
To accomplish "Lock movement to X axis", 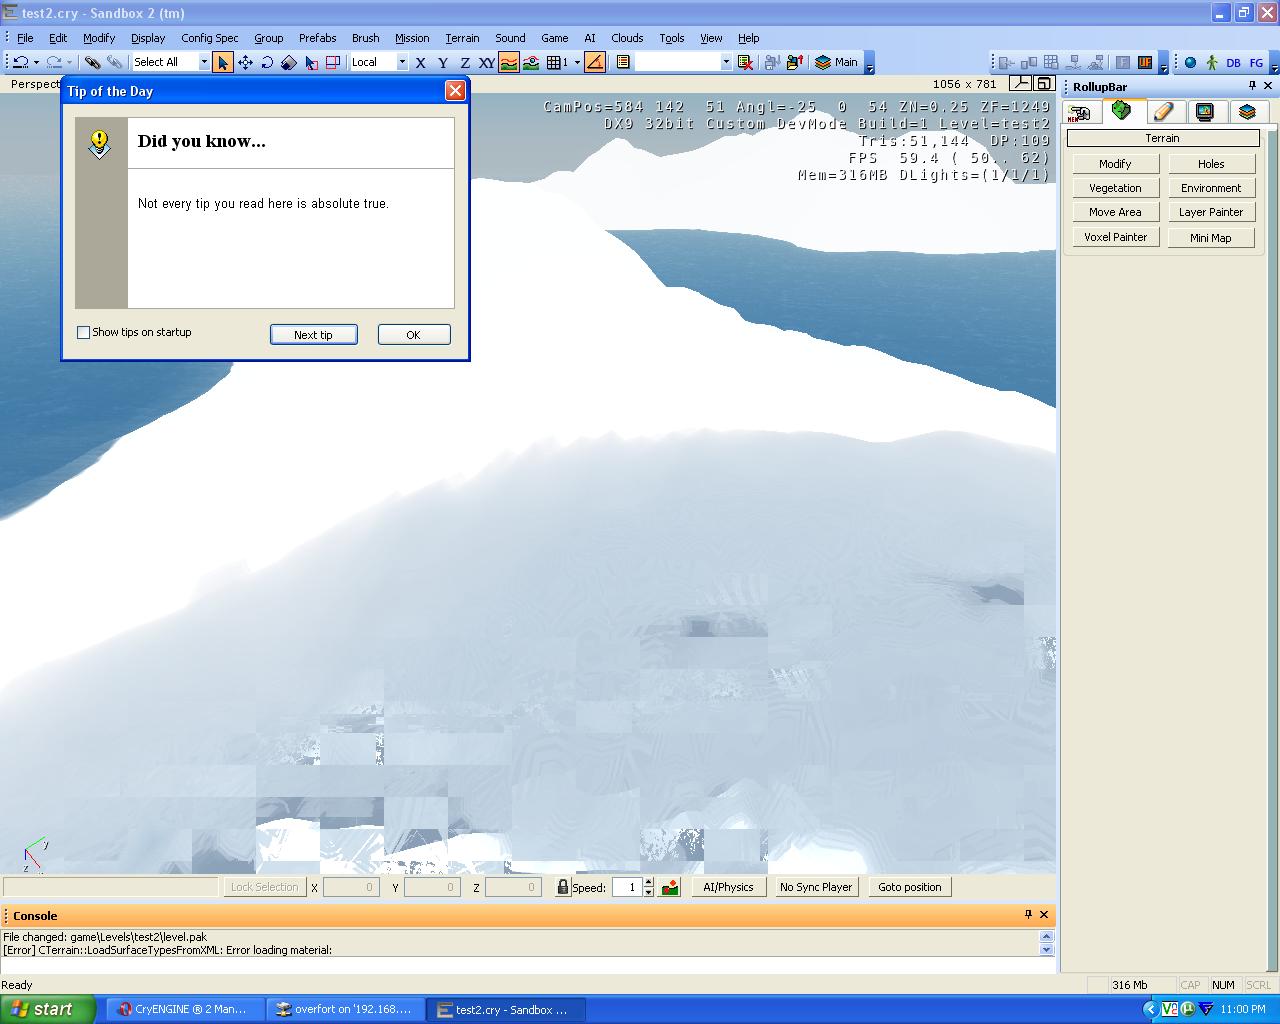I will (x=420, y=62).
